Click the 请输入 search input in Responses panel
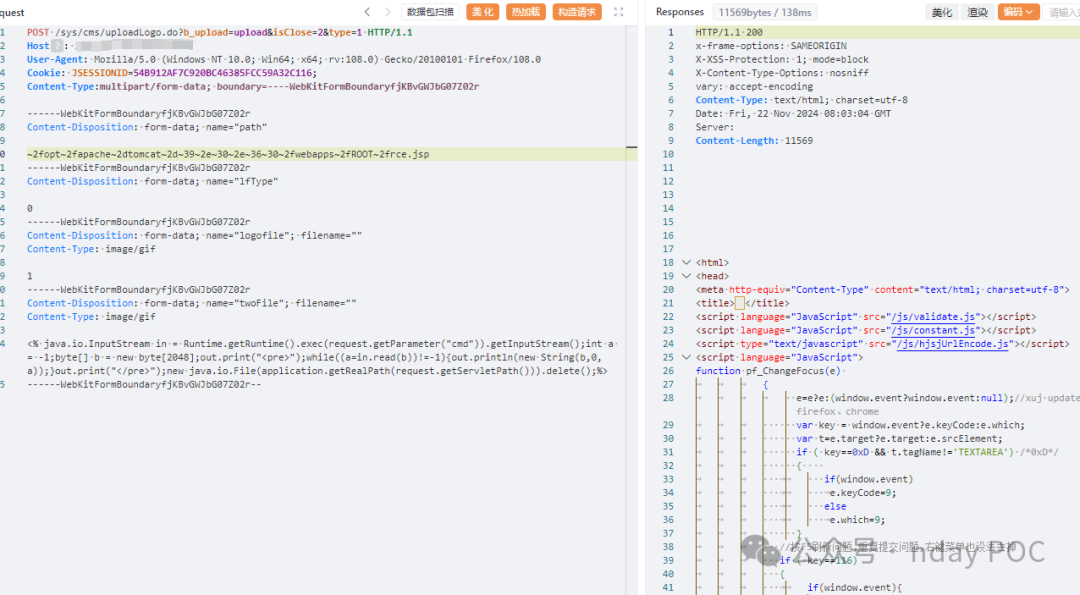This screenshot has width=1080, height=595. [1063, 12]
